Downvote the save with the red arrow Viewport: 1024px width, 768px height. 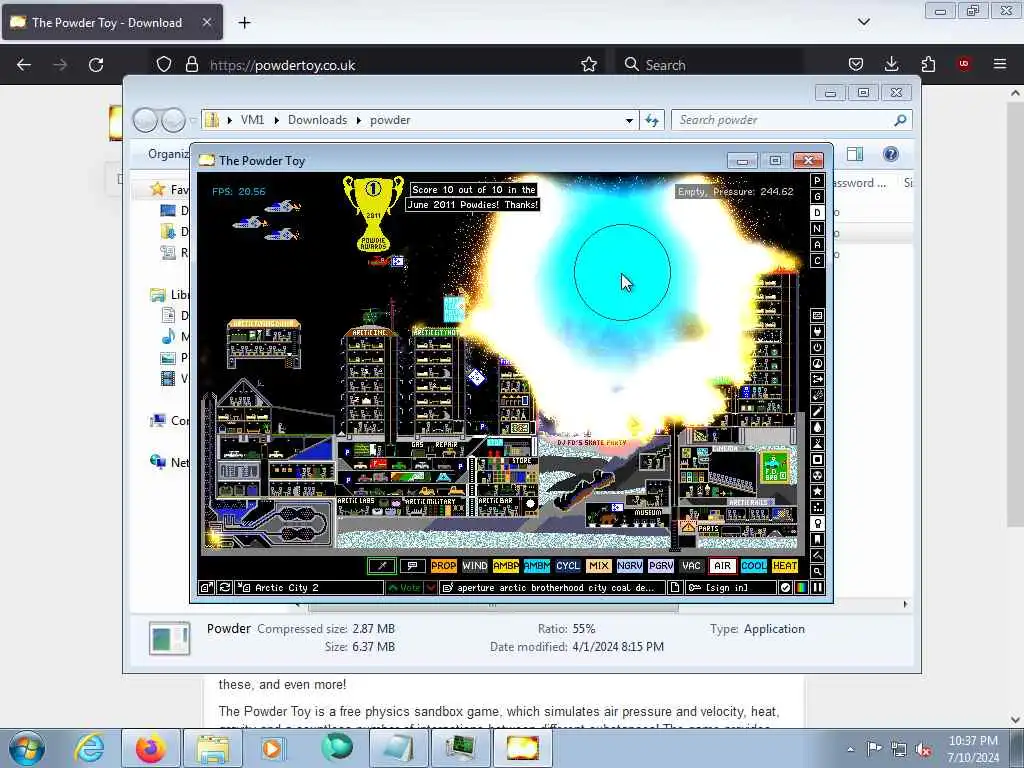point(431,588)
